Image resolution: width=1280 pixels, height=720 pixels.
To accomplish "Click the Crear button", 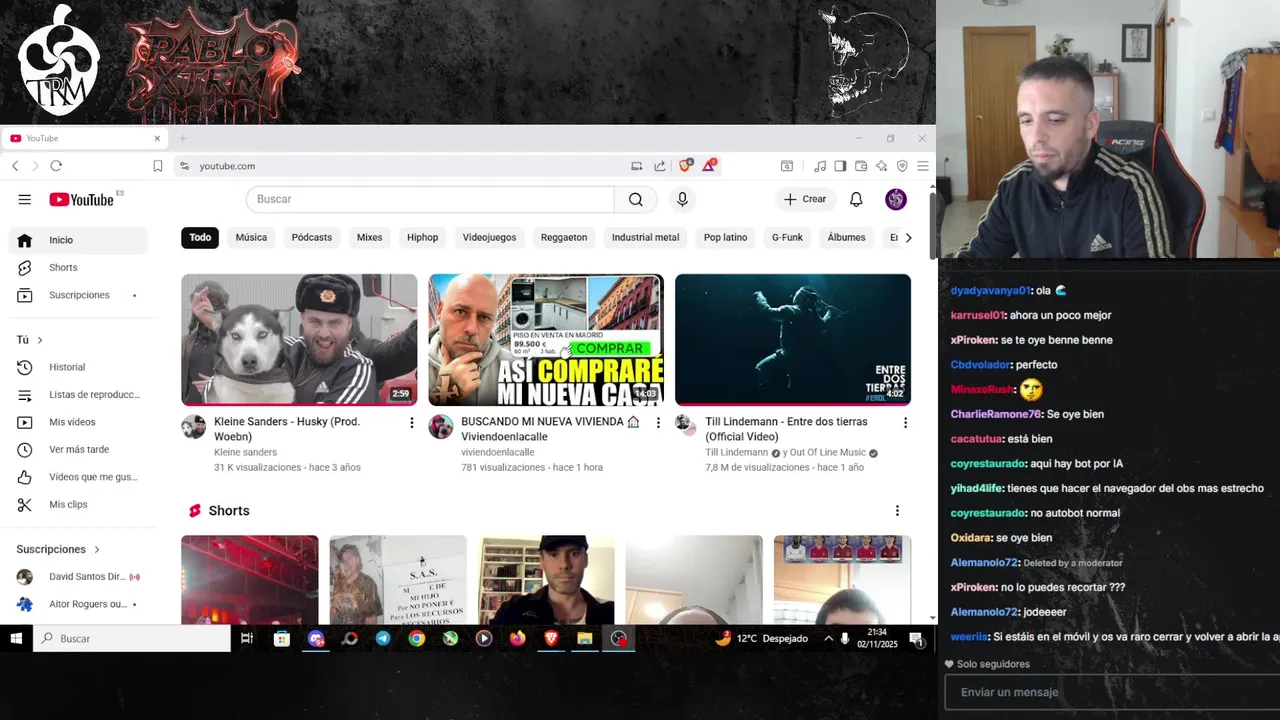I will click(x=806, y=199).
